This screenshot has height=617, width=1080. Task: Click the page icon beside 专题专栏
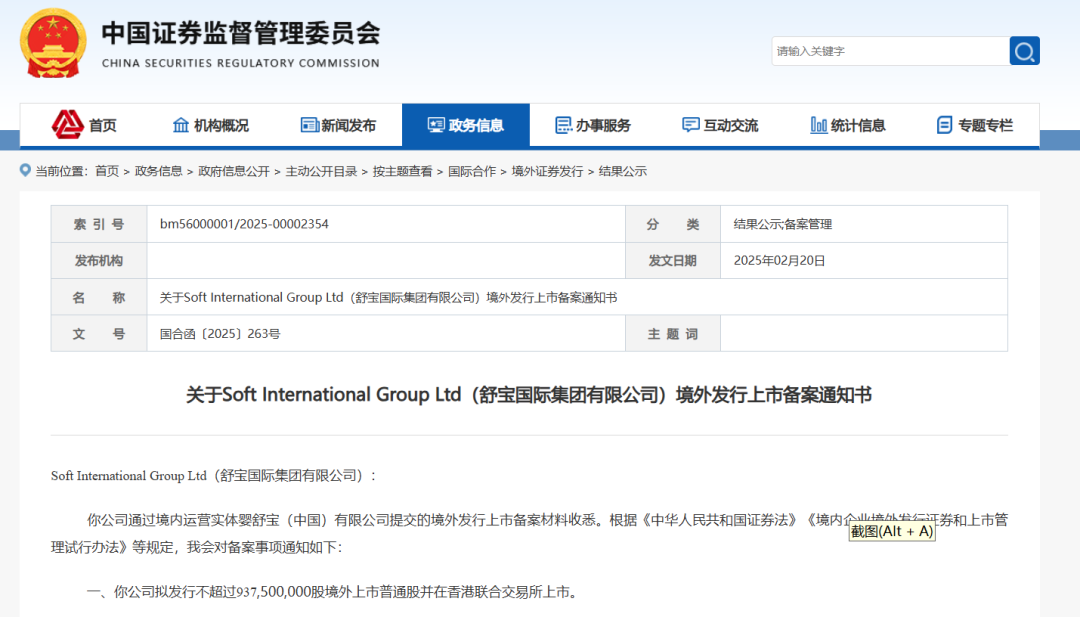click(945, 125)
